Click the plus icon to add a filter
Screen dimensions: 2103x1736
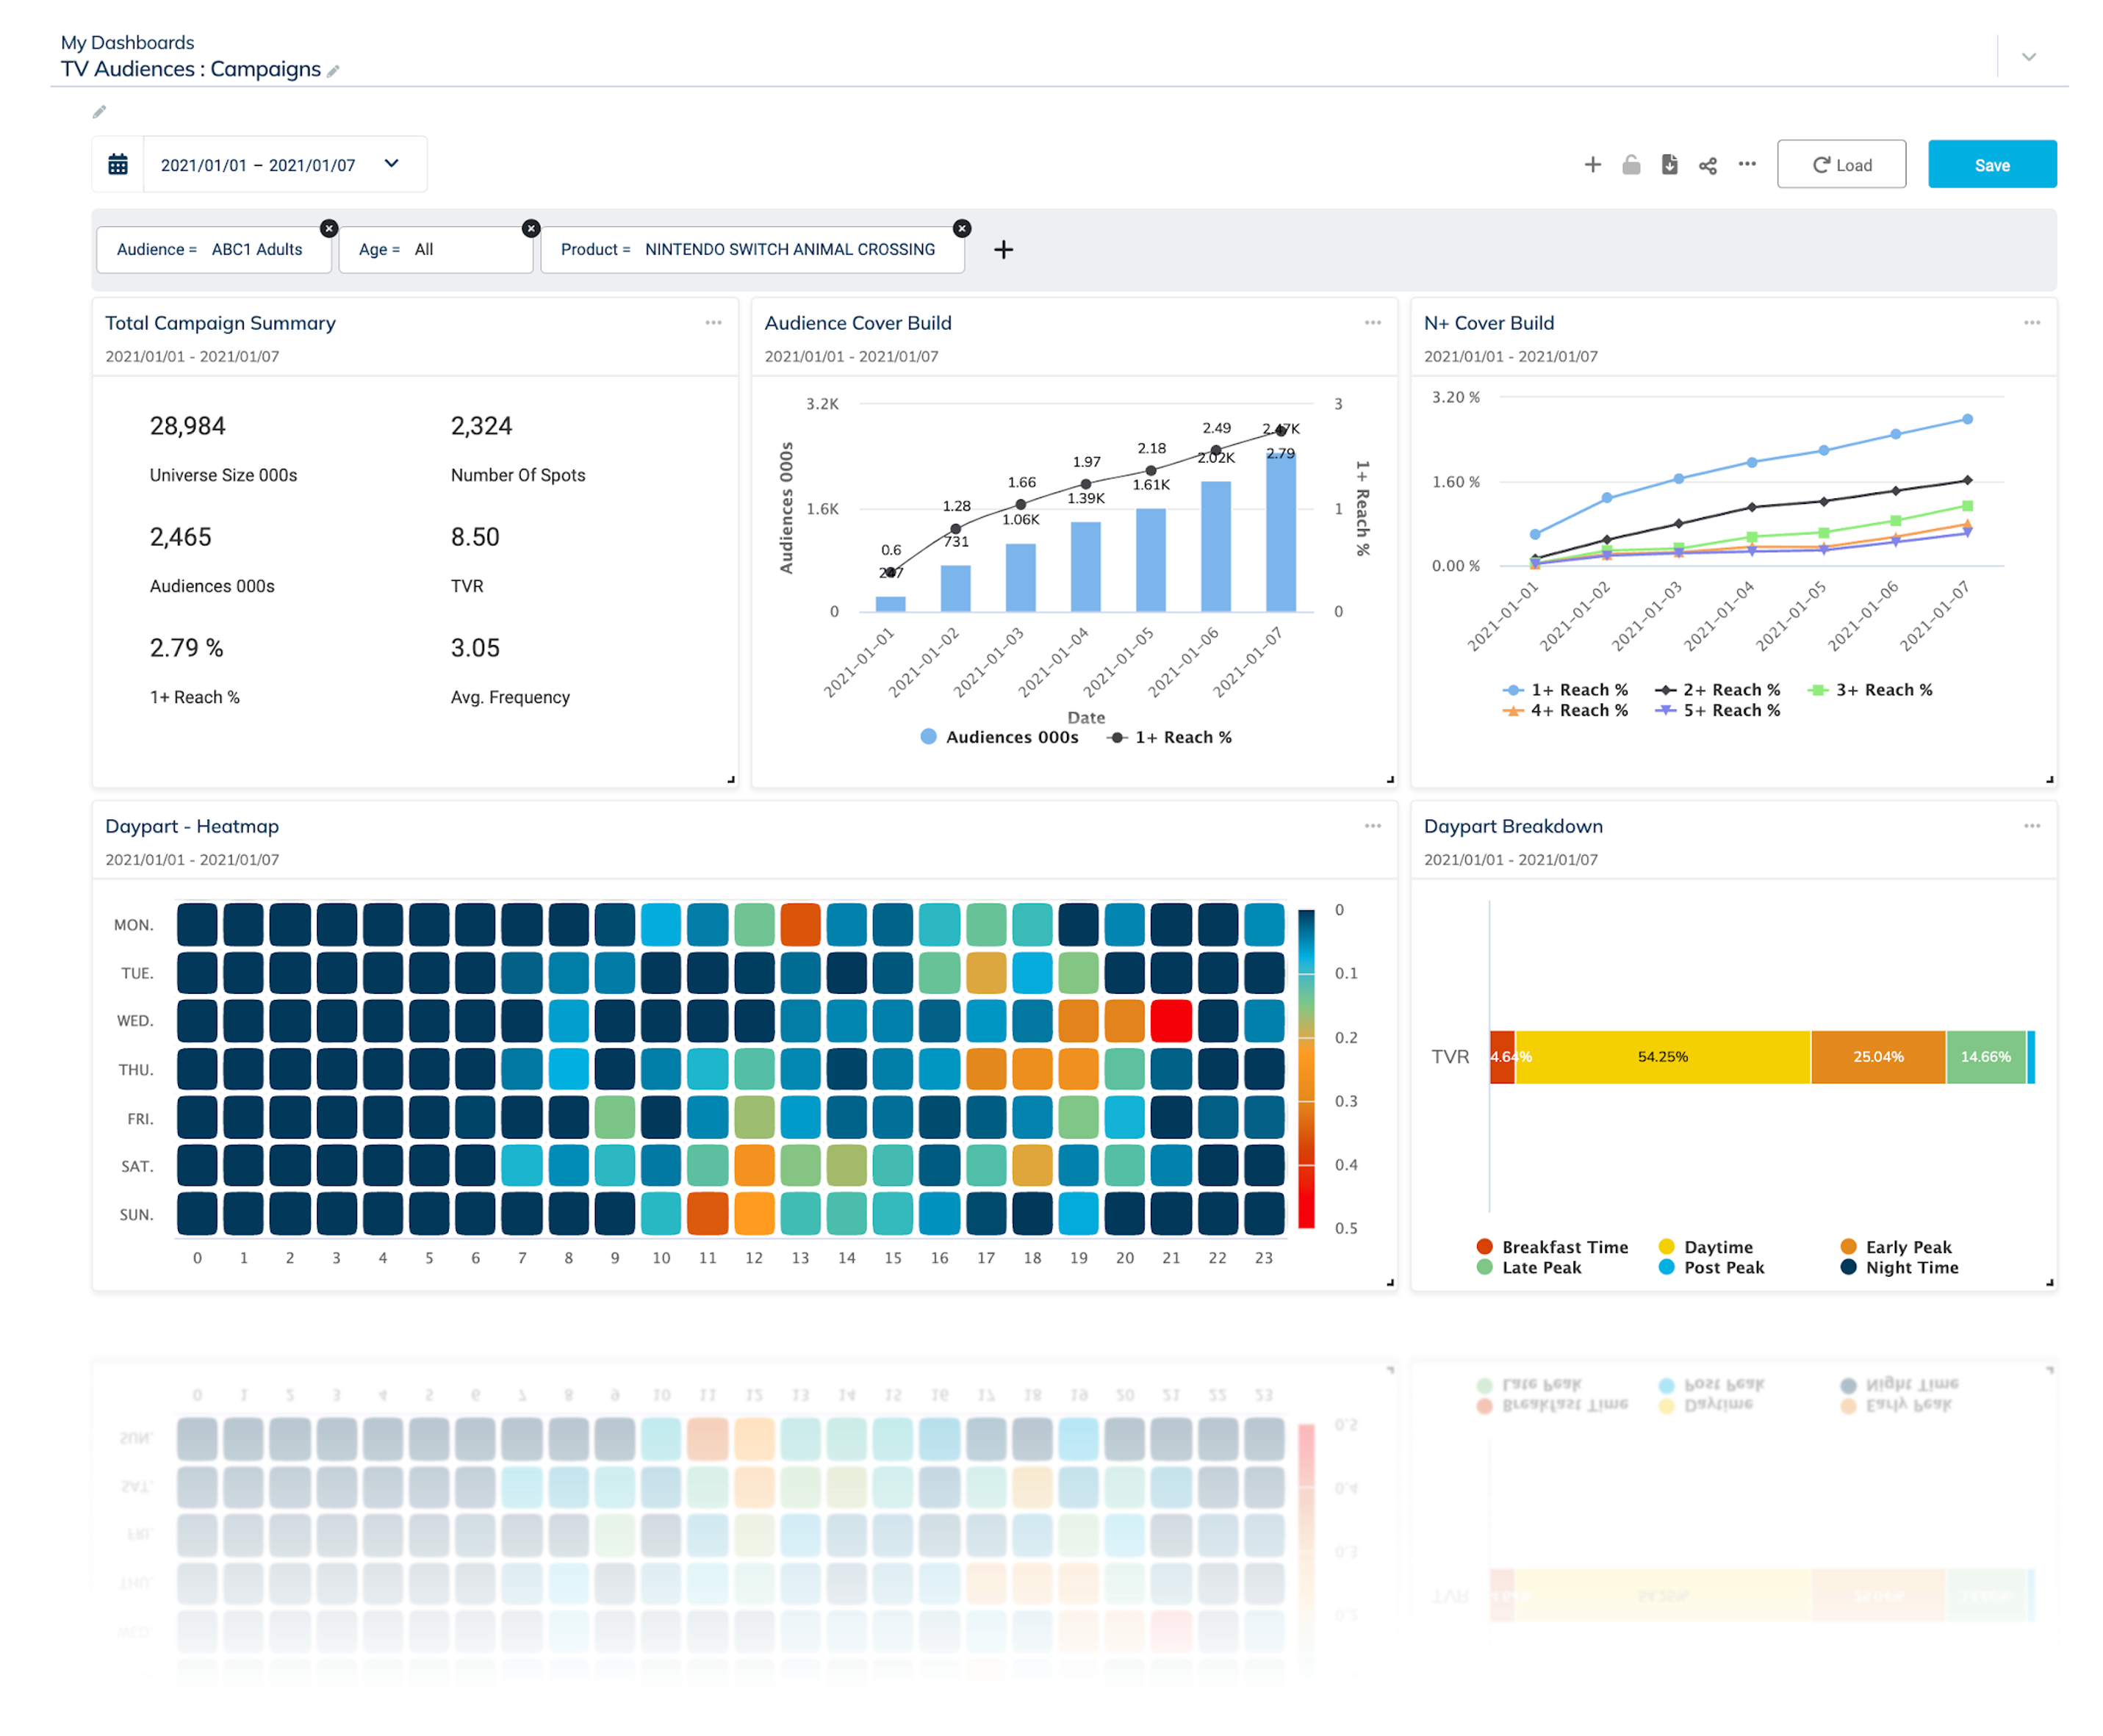tap(1003, 249)
